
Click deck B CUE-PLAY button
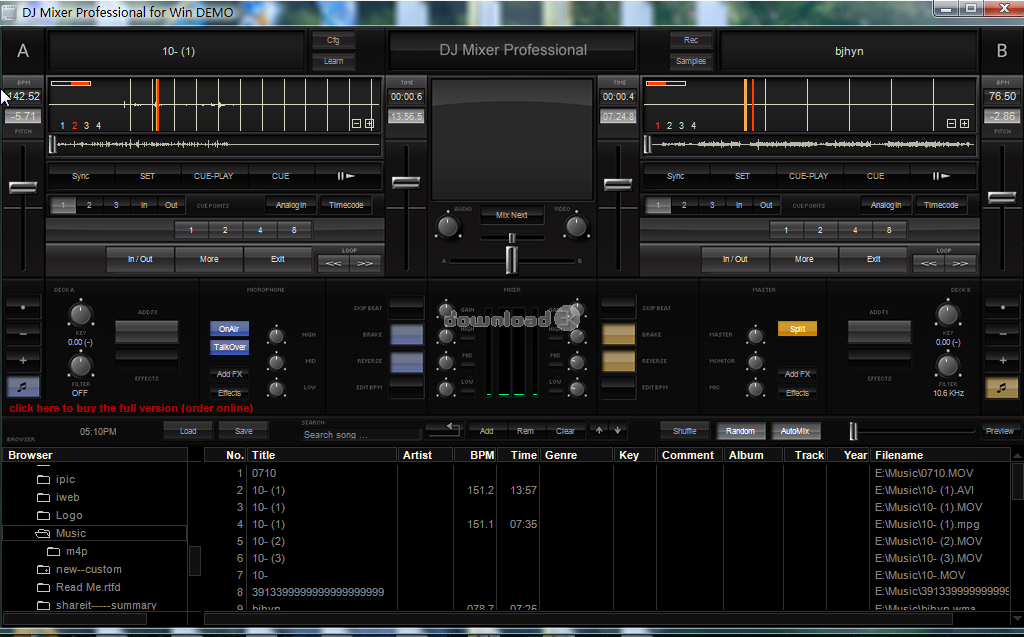point(808,176)
